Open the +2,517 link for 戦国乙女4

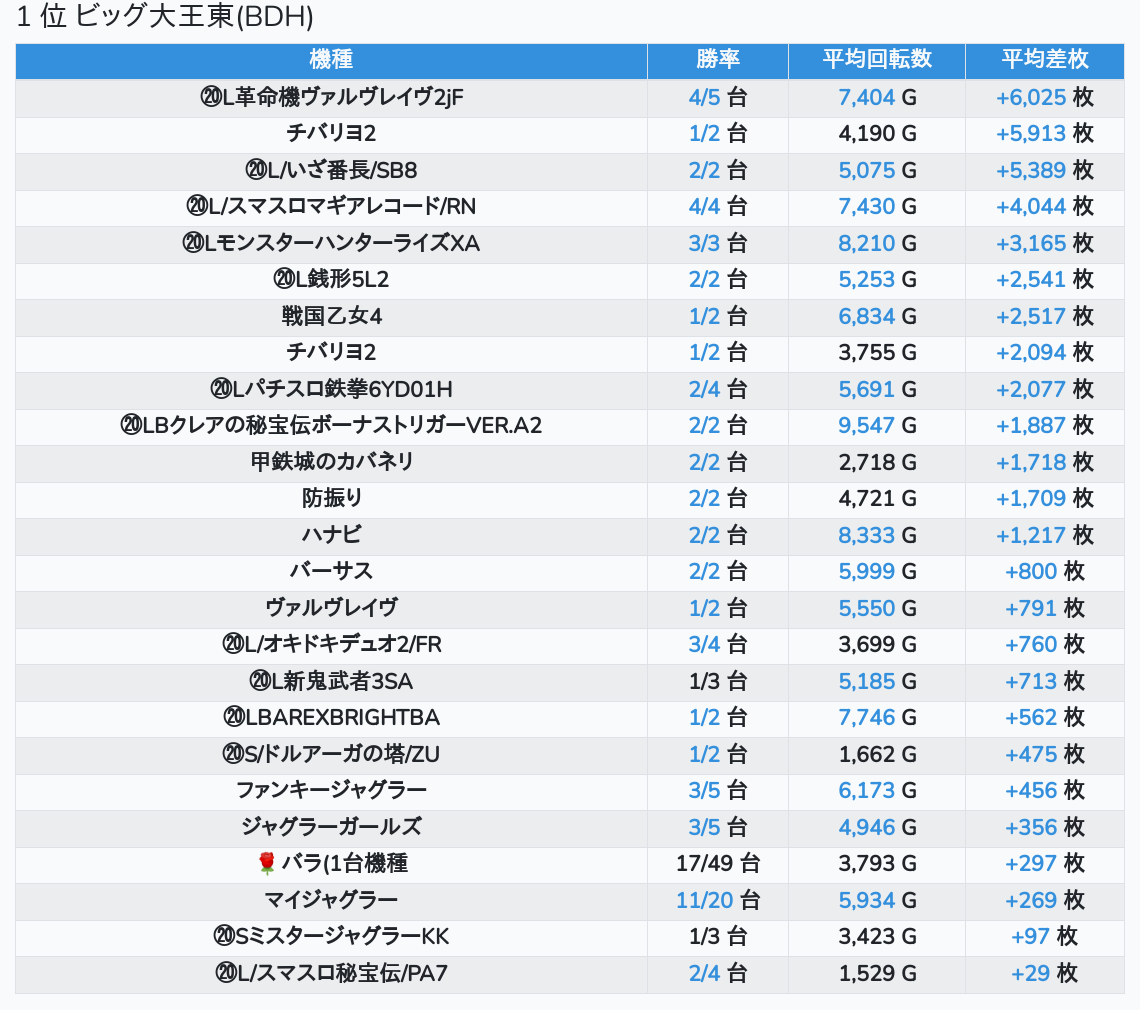pyautogui.click(x=1031, y=316)
